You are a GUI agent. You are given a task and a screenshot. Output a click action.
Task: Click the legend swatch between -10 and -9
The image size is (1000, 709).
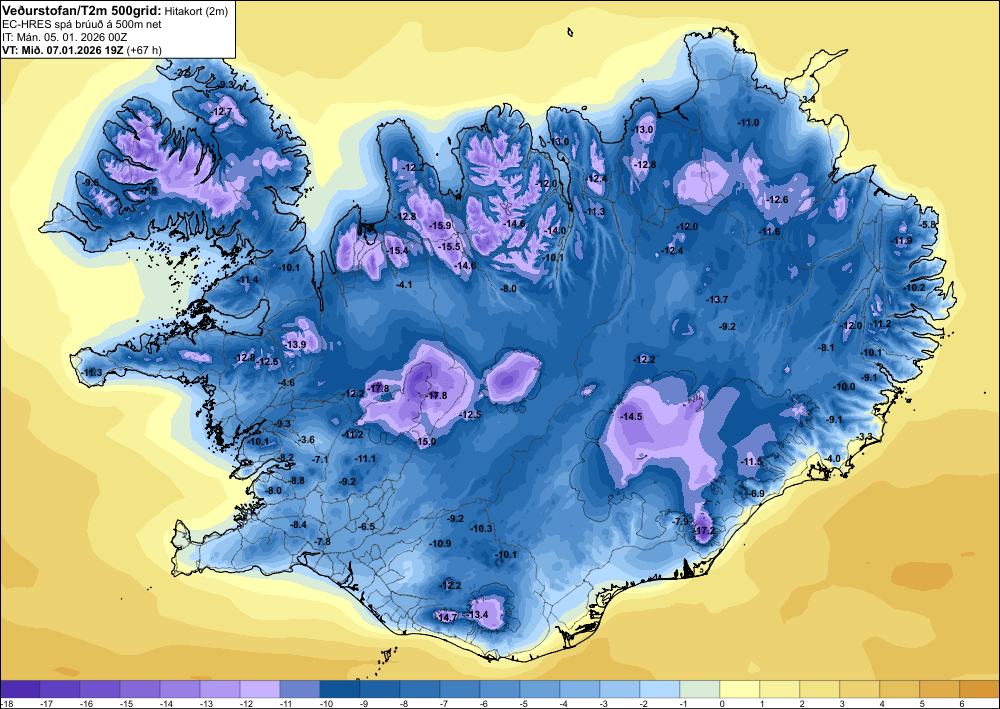click(340, 689)
